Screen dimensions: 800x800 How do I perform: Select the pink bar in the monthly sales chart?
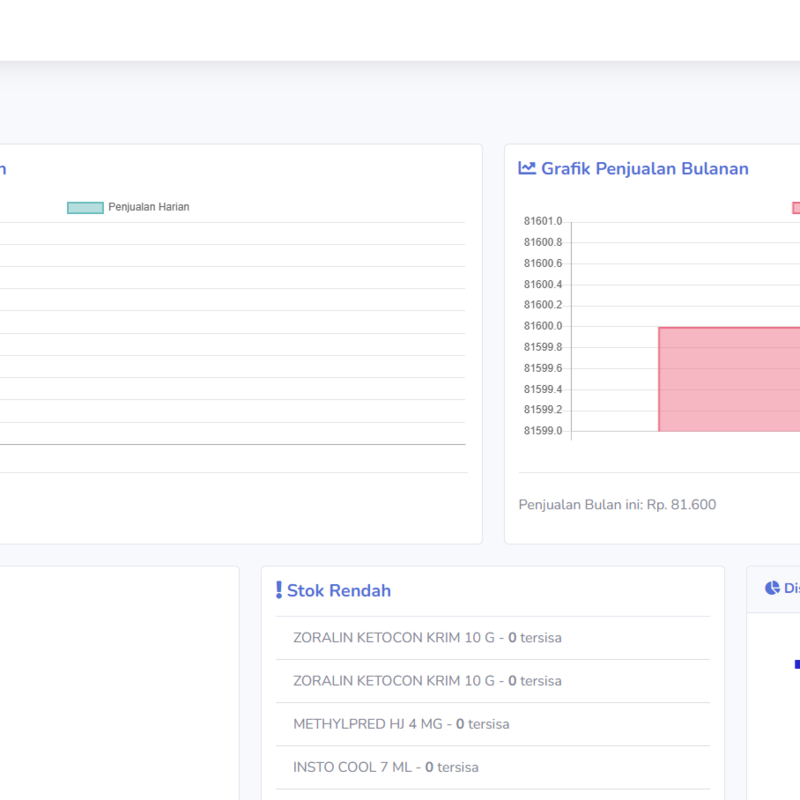pos(730,378)
